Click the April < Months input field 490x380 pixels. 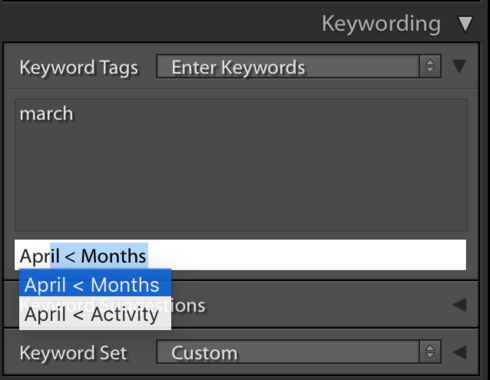[240, 255]
